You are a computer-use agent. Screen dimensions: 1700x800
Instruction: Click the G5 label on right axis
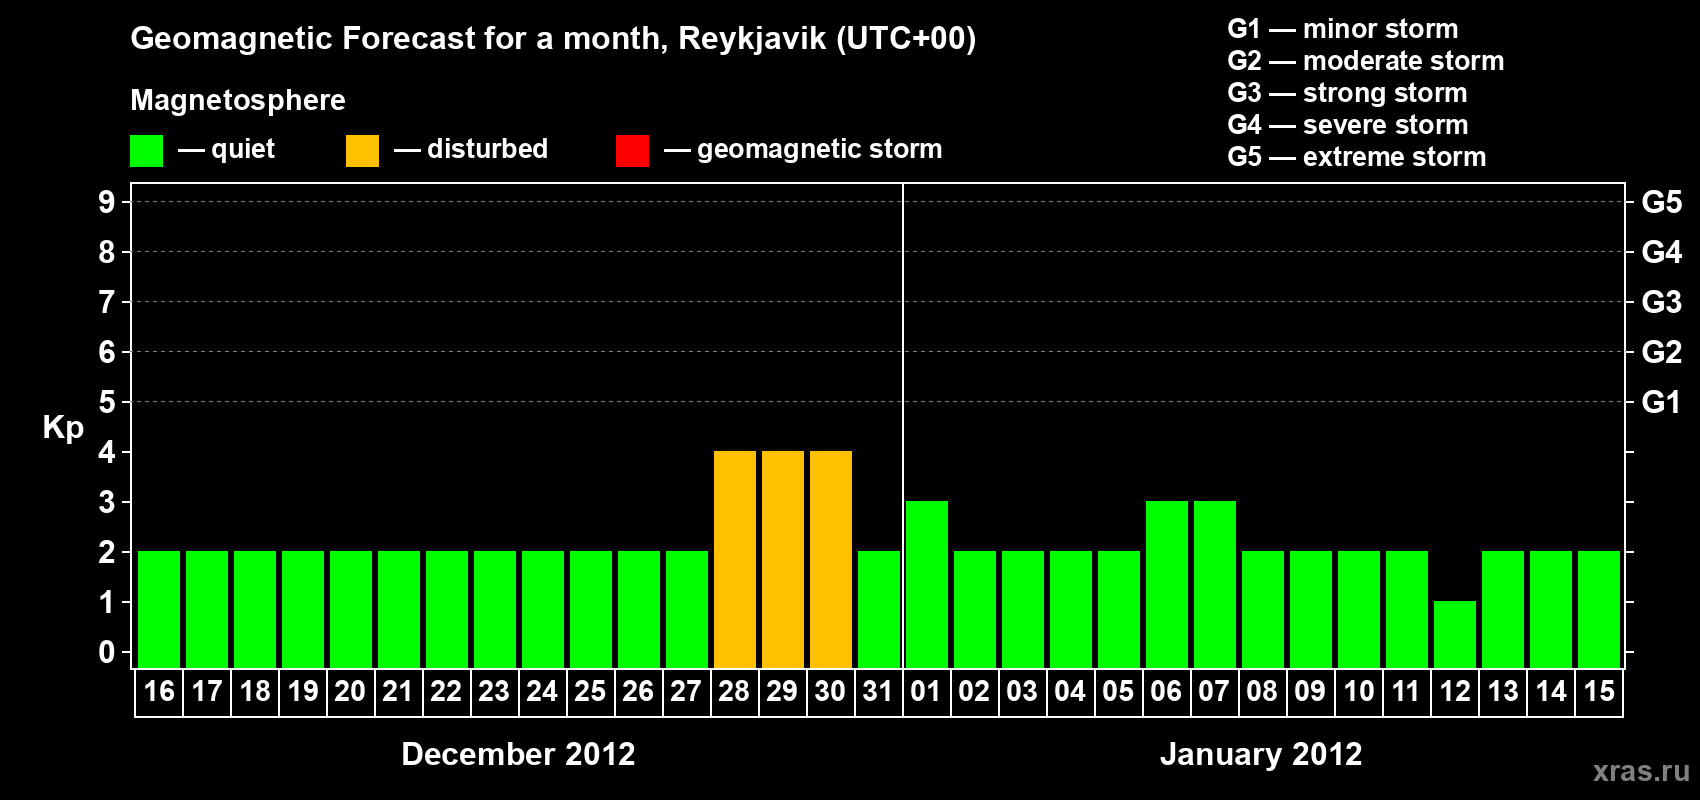tap(1662, 202)
